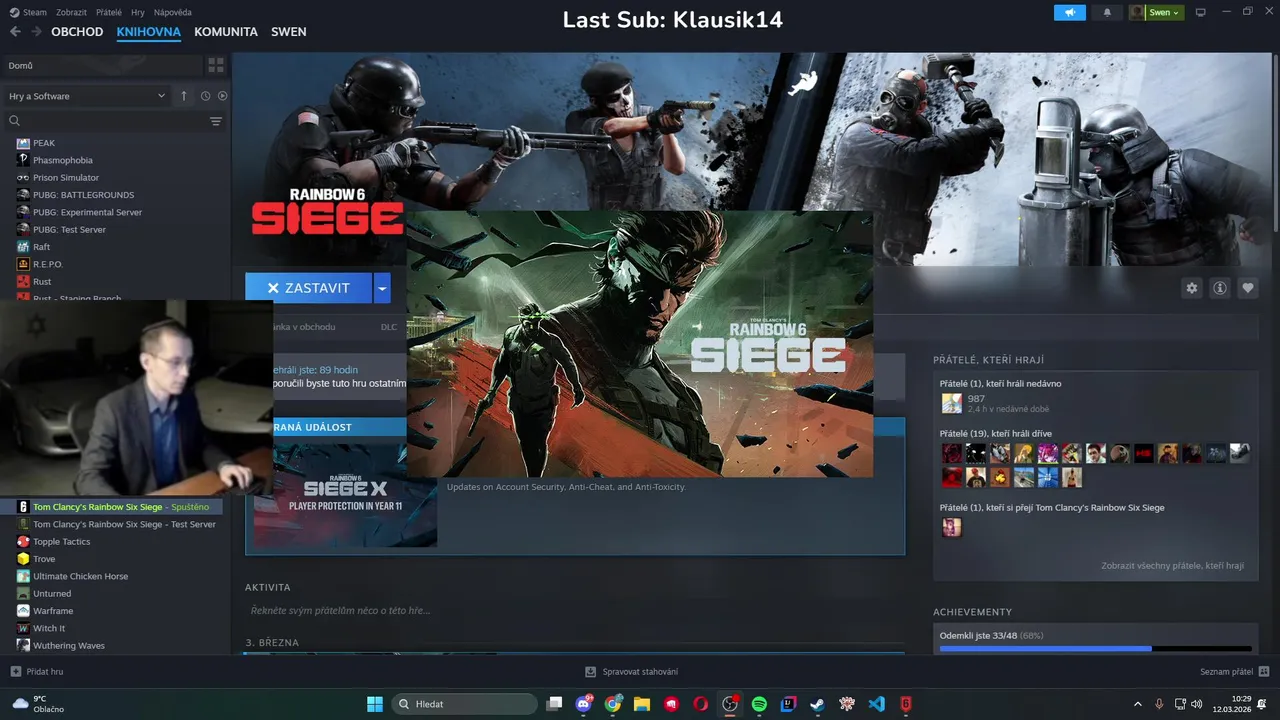The width and height of the screenshot is (1280, 720).
Task: Open the notifications bell
Action: click(x=1106, y=12)
